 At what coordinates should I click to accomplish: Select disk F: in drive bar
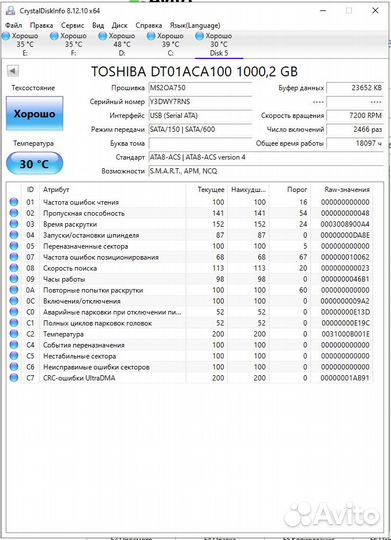click(x=70, y=44)
